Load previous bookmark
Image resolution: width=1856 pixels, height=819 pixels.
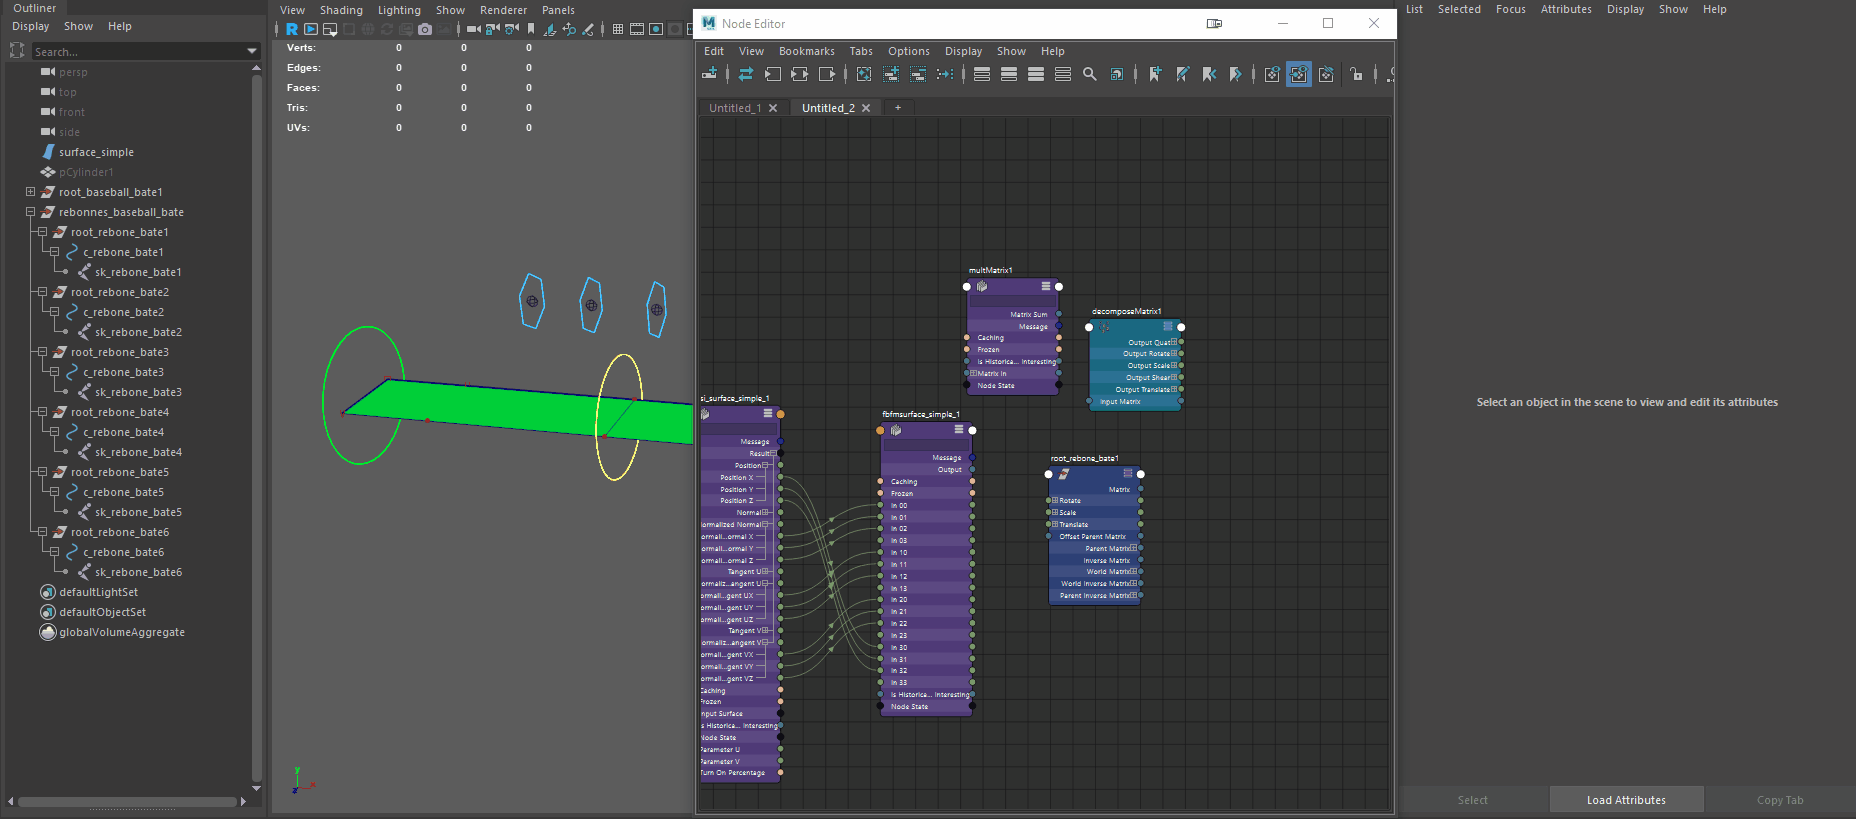tap(1209, 74)
